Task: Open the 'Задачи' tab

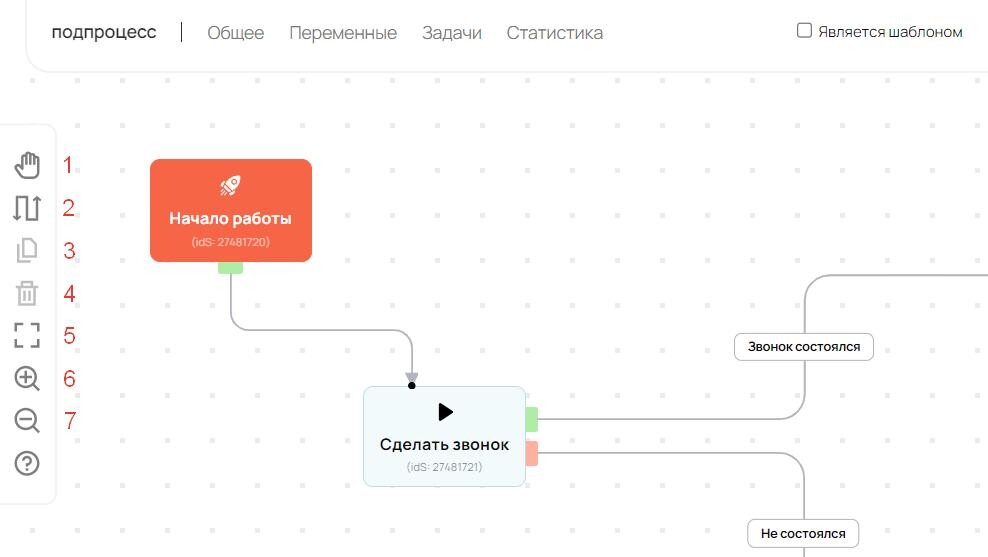Action: 452,33
